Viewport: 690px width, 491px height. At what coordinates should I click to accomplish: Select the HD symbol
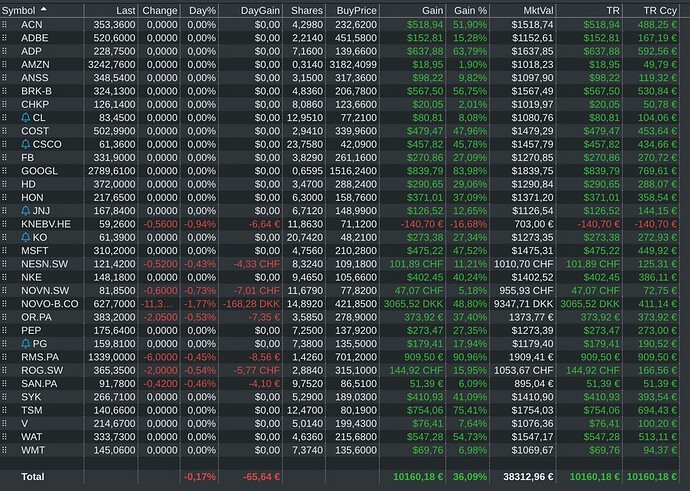(x=28, y=184)
